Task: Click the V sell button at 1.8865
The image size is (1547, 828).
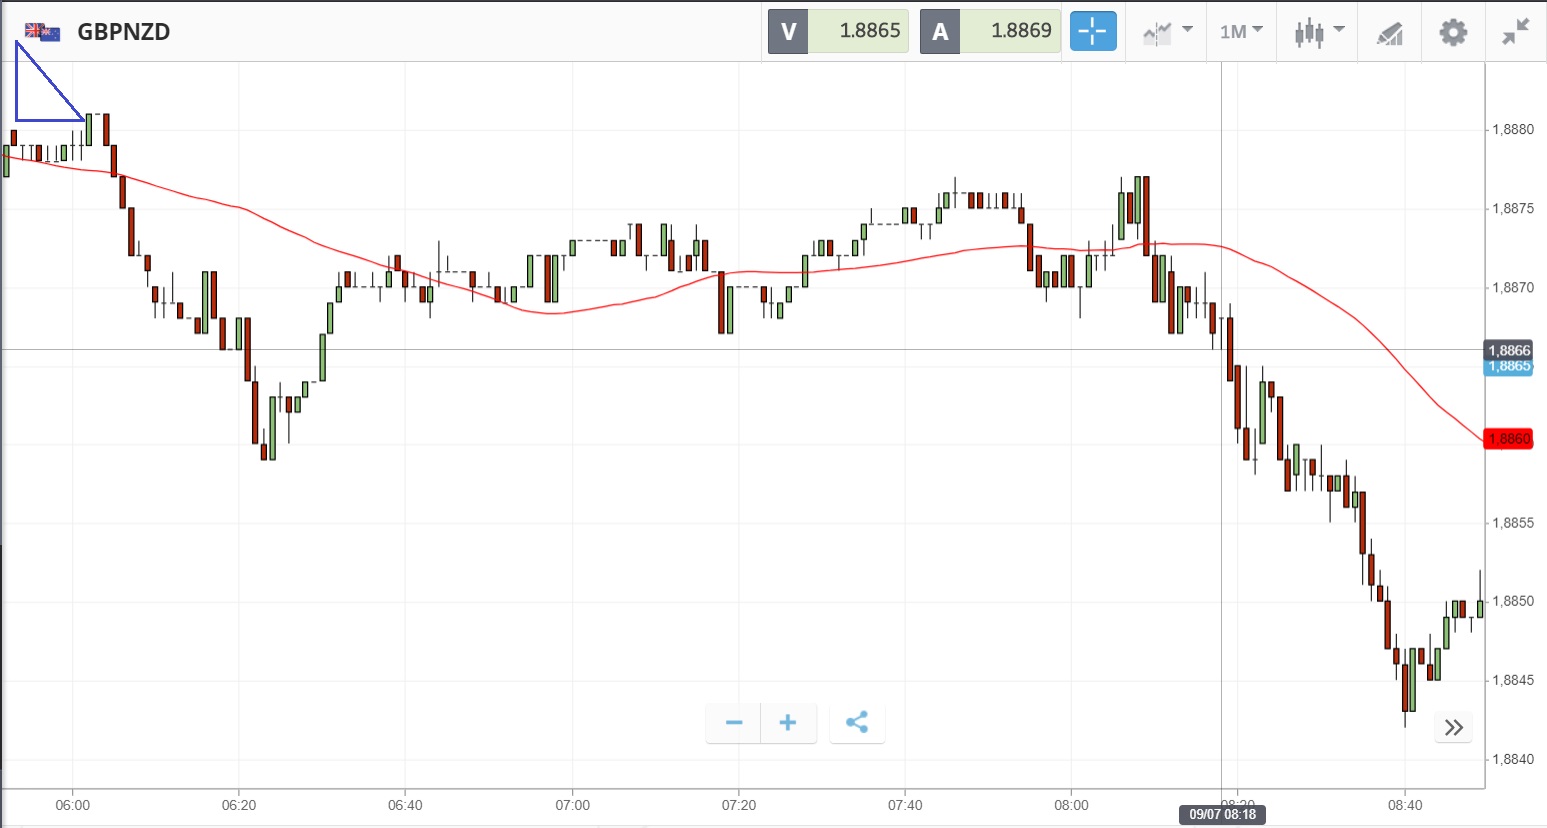Action: (838, 31)
